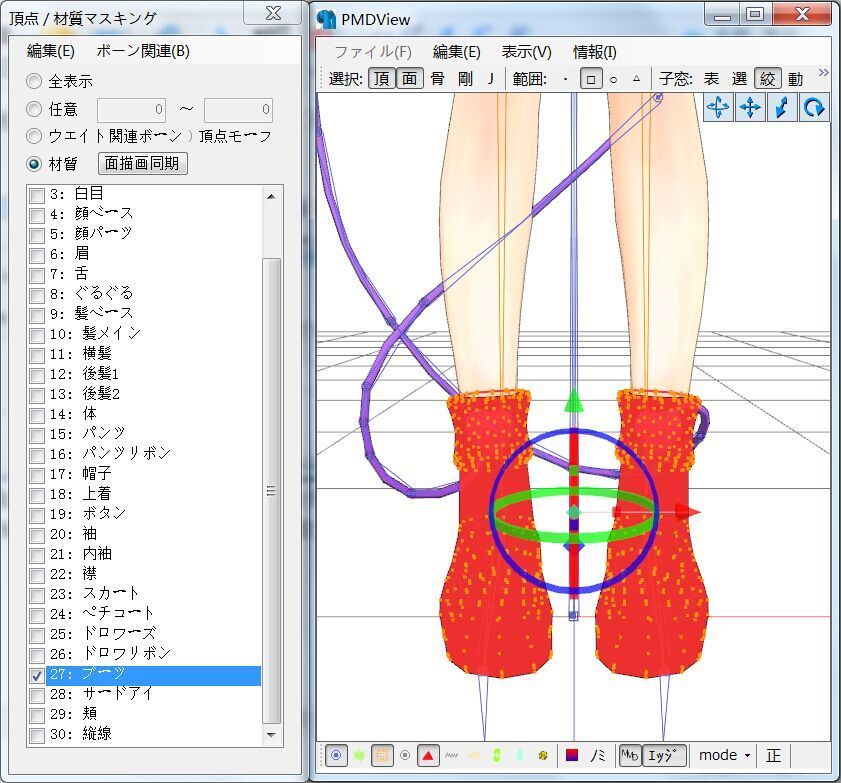Click the diagonal arrow zoom icon
This screenshot has width=841, height=783.
(x=782, y=108)
